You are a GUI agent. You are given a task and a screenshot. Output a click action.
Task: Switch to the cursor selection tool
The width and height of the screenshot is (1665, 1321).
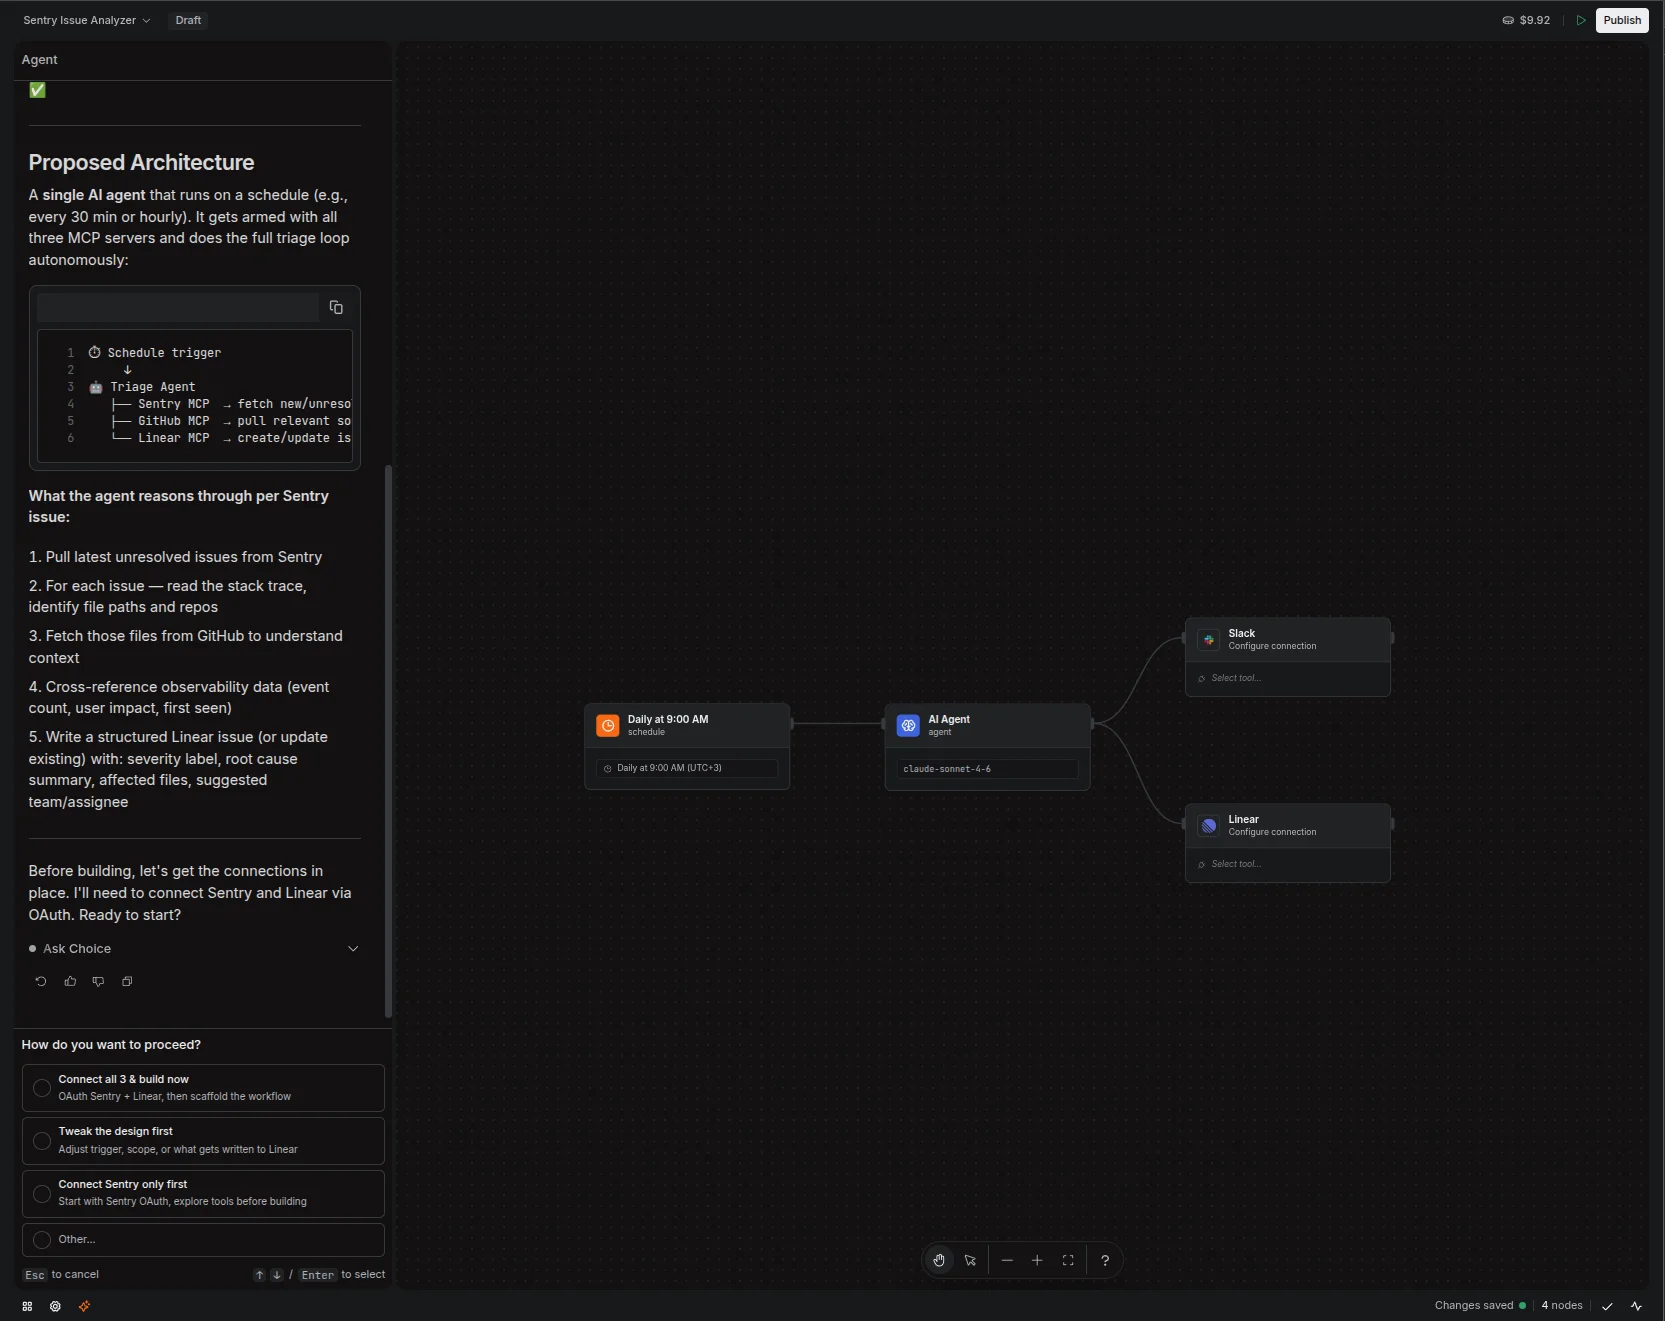971,1260
